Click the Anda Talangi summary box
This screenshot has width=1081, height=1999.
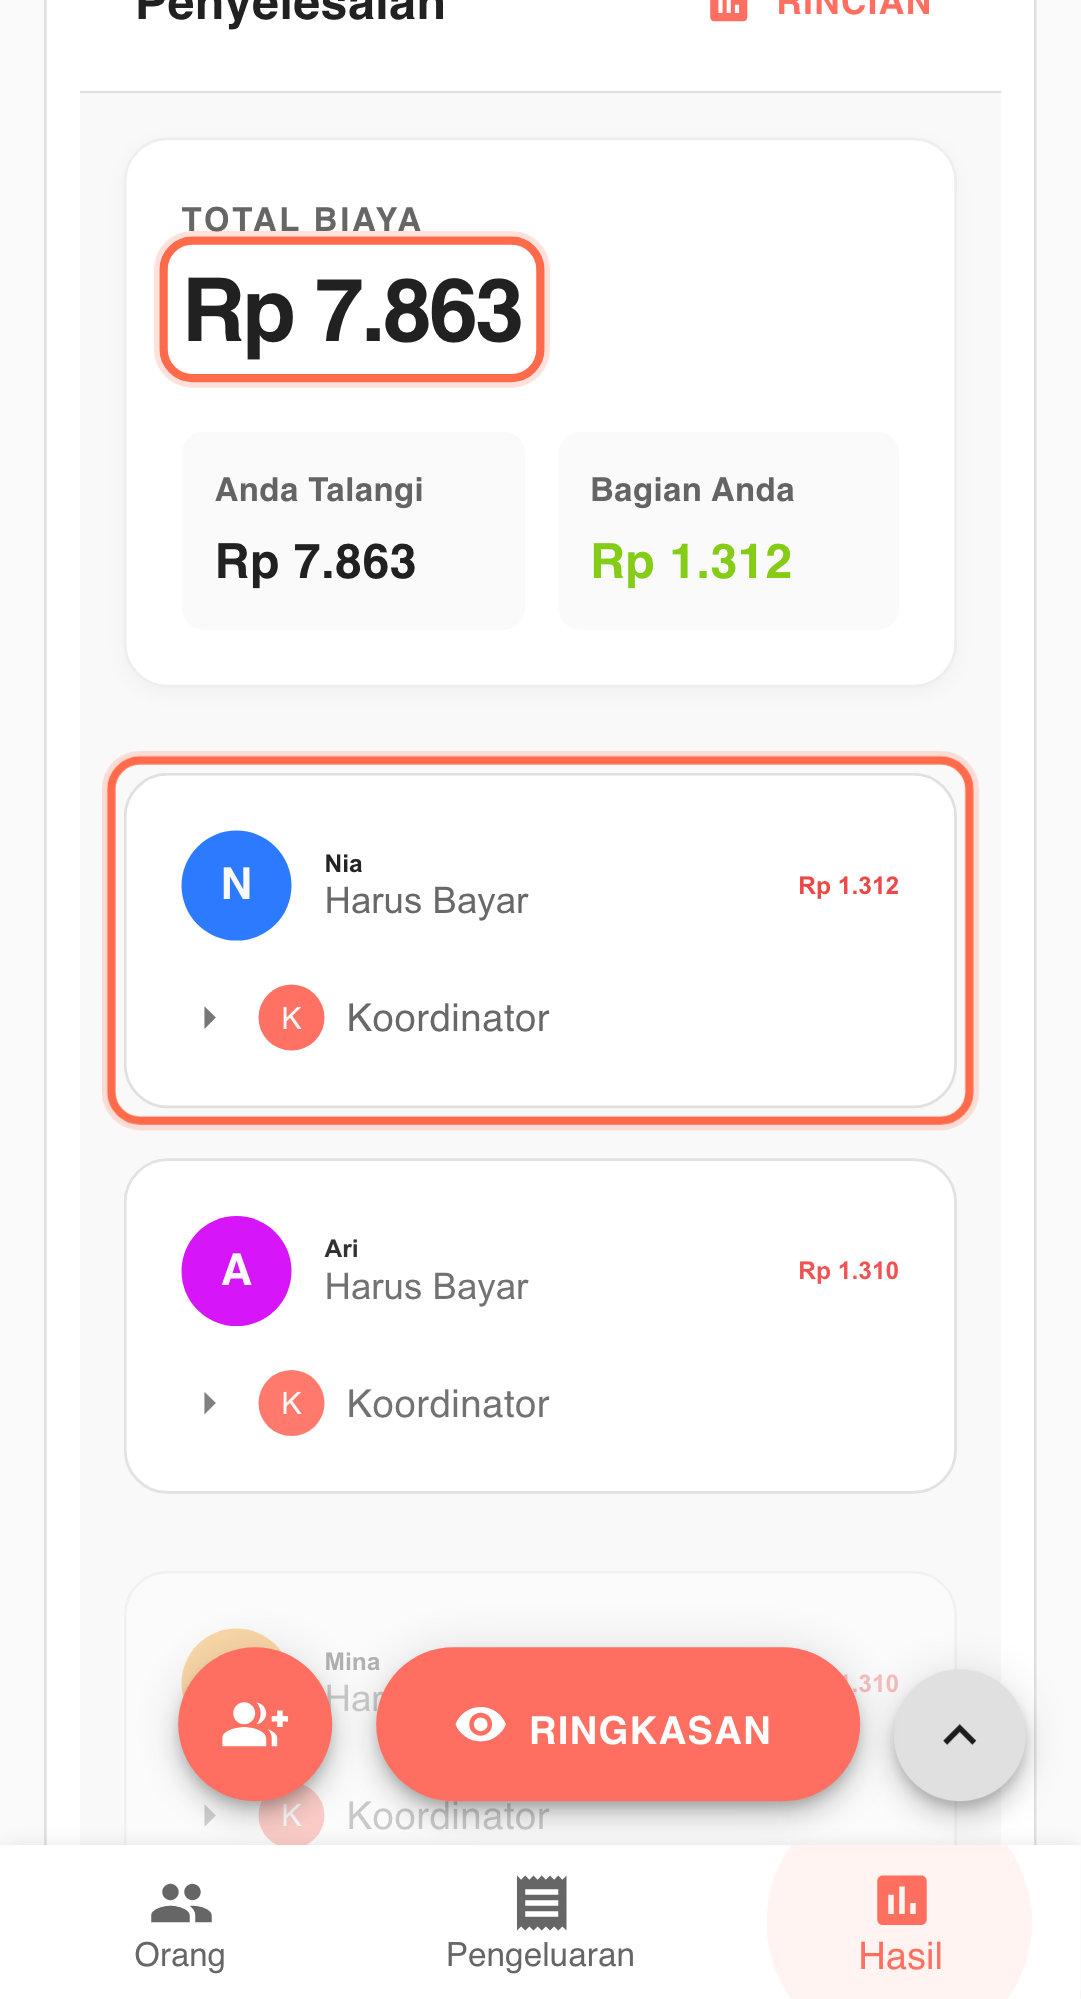point(353,530)
